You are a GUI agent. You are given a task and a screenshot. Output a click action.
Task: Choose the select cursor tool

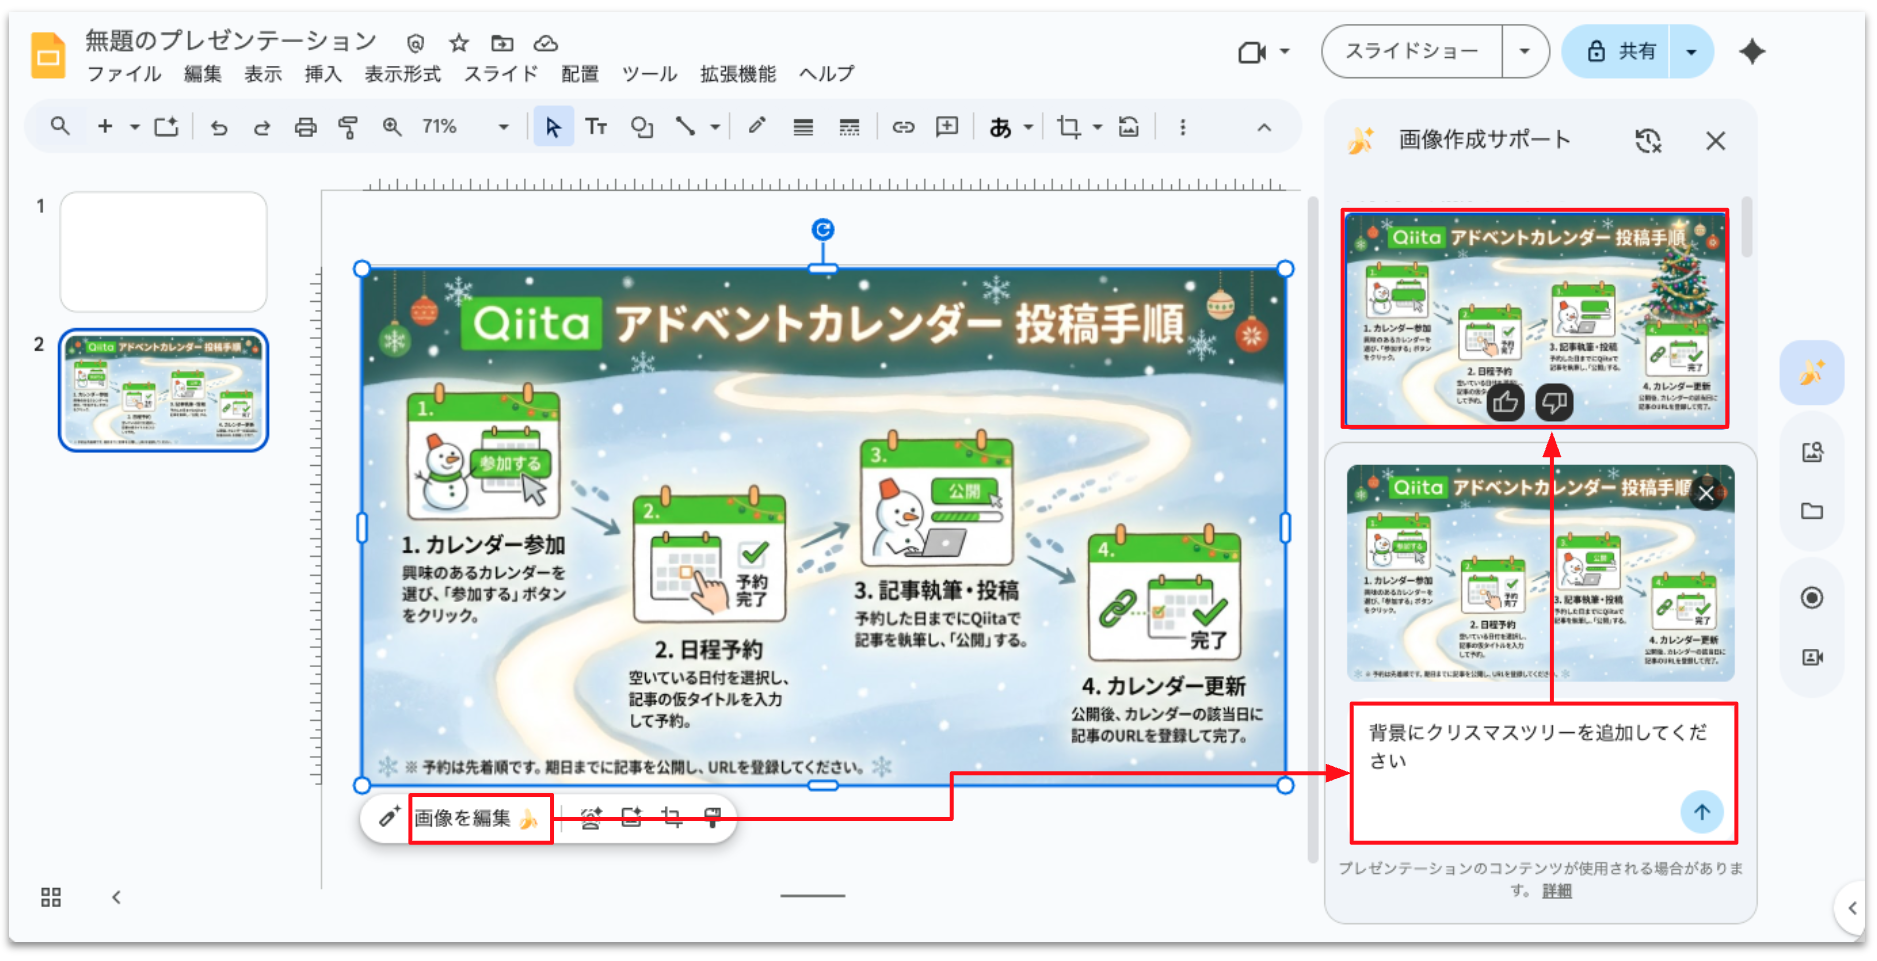pos(553,127)
